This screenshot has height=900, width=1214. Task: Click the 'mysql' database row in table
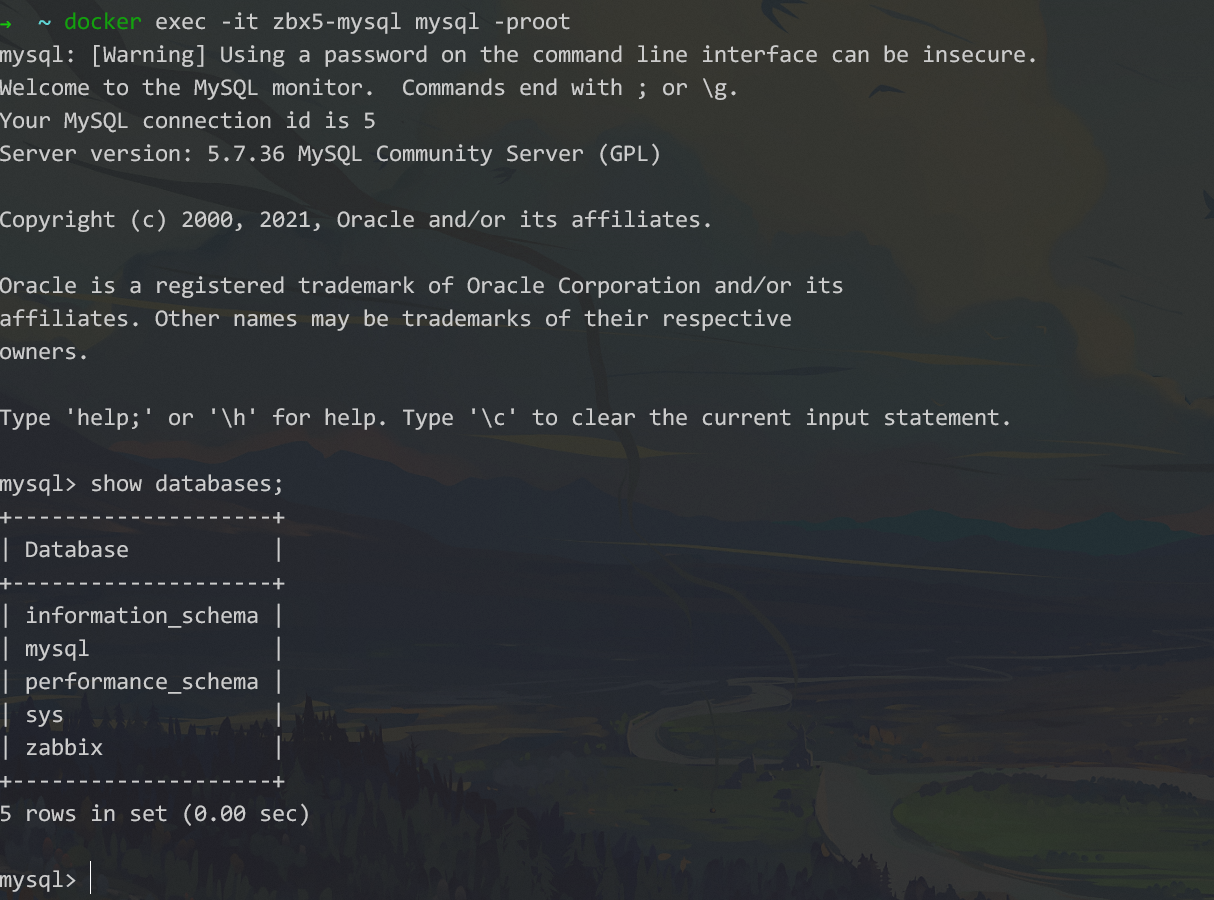57,649
